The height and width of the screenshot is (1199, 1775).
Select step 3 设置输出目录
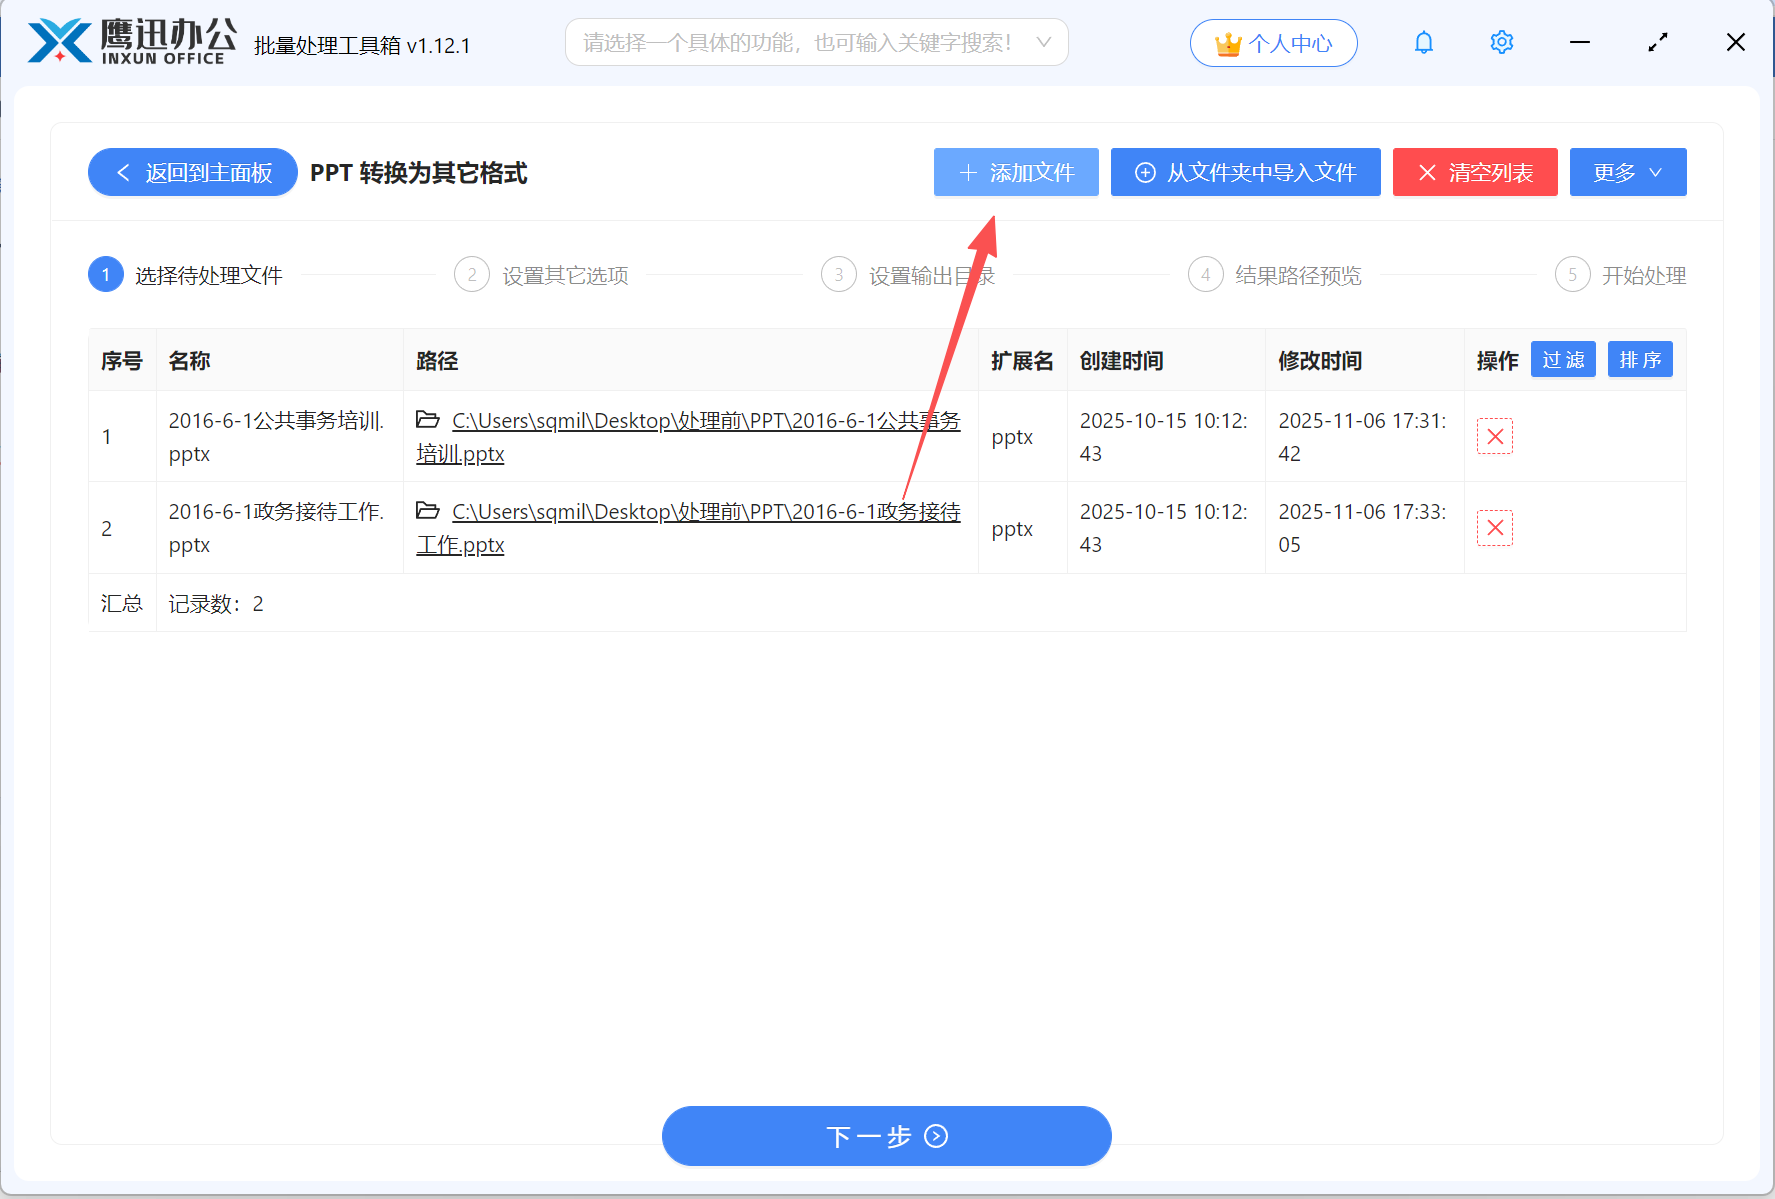point(838,274)
